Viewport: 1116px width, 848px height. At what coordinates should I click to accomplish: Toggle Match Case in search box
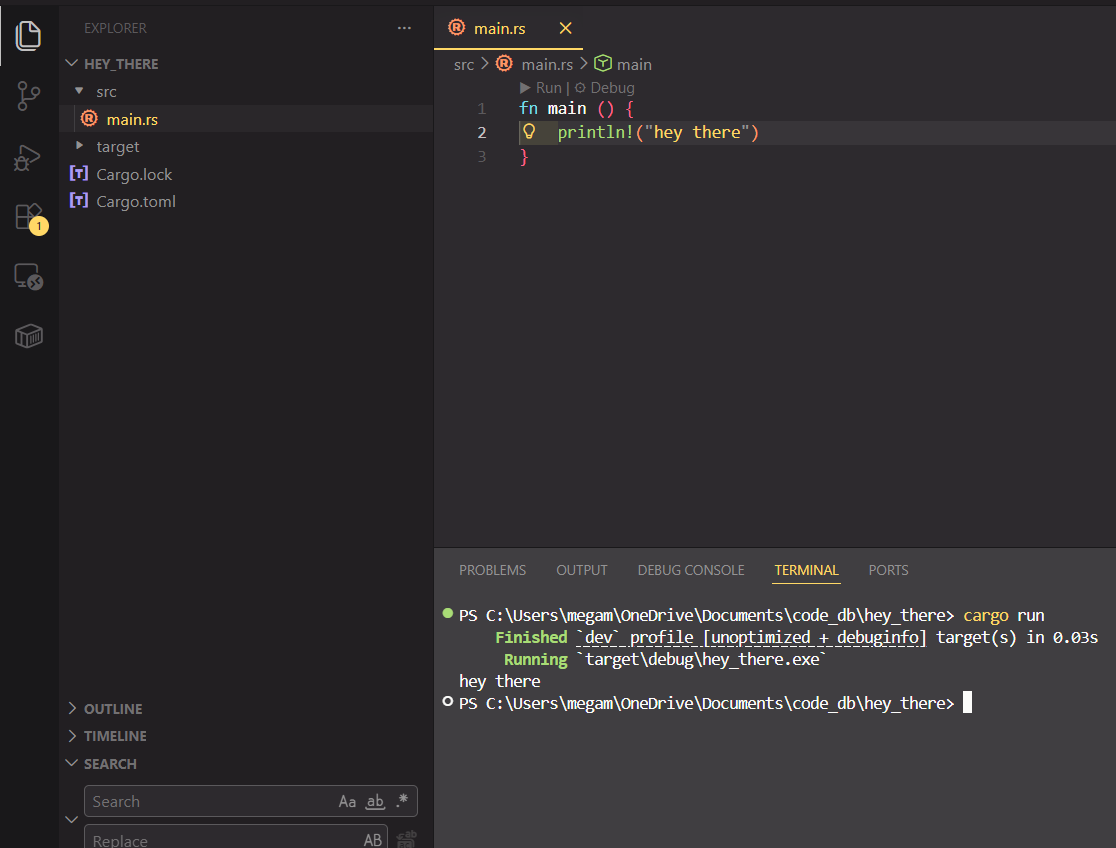click(347, 802)
